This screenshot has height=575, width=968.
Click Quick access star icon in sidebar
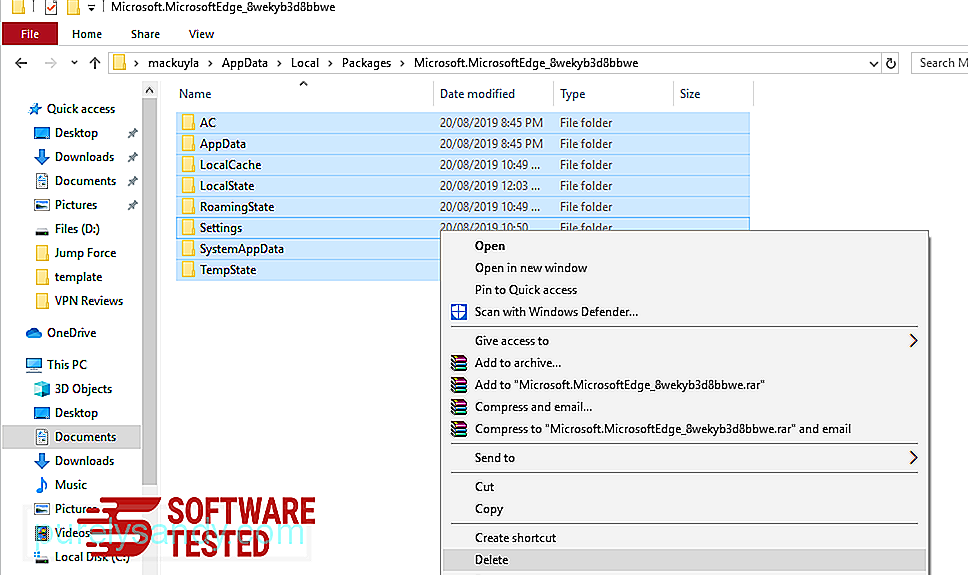tap(35, 109)
